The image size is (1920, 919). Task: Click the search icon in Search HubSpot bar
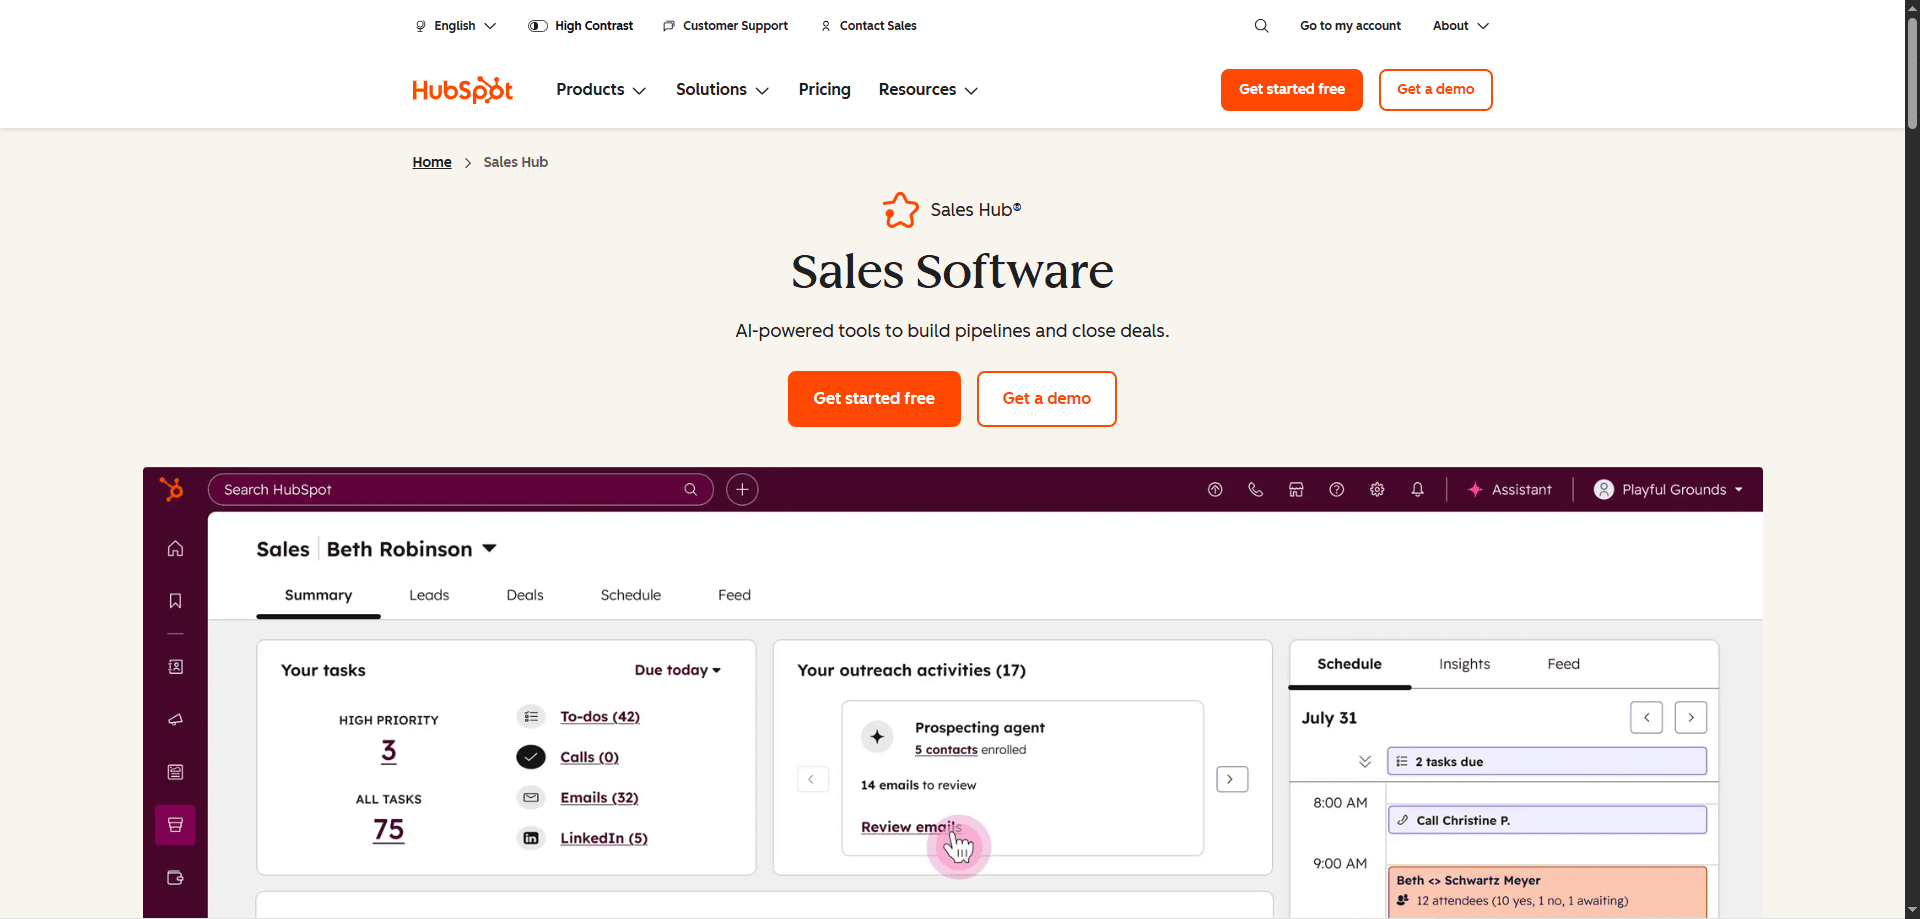[690, 489]
